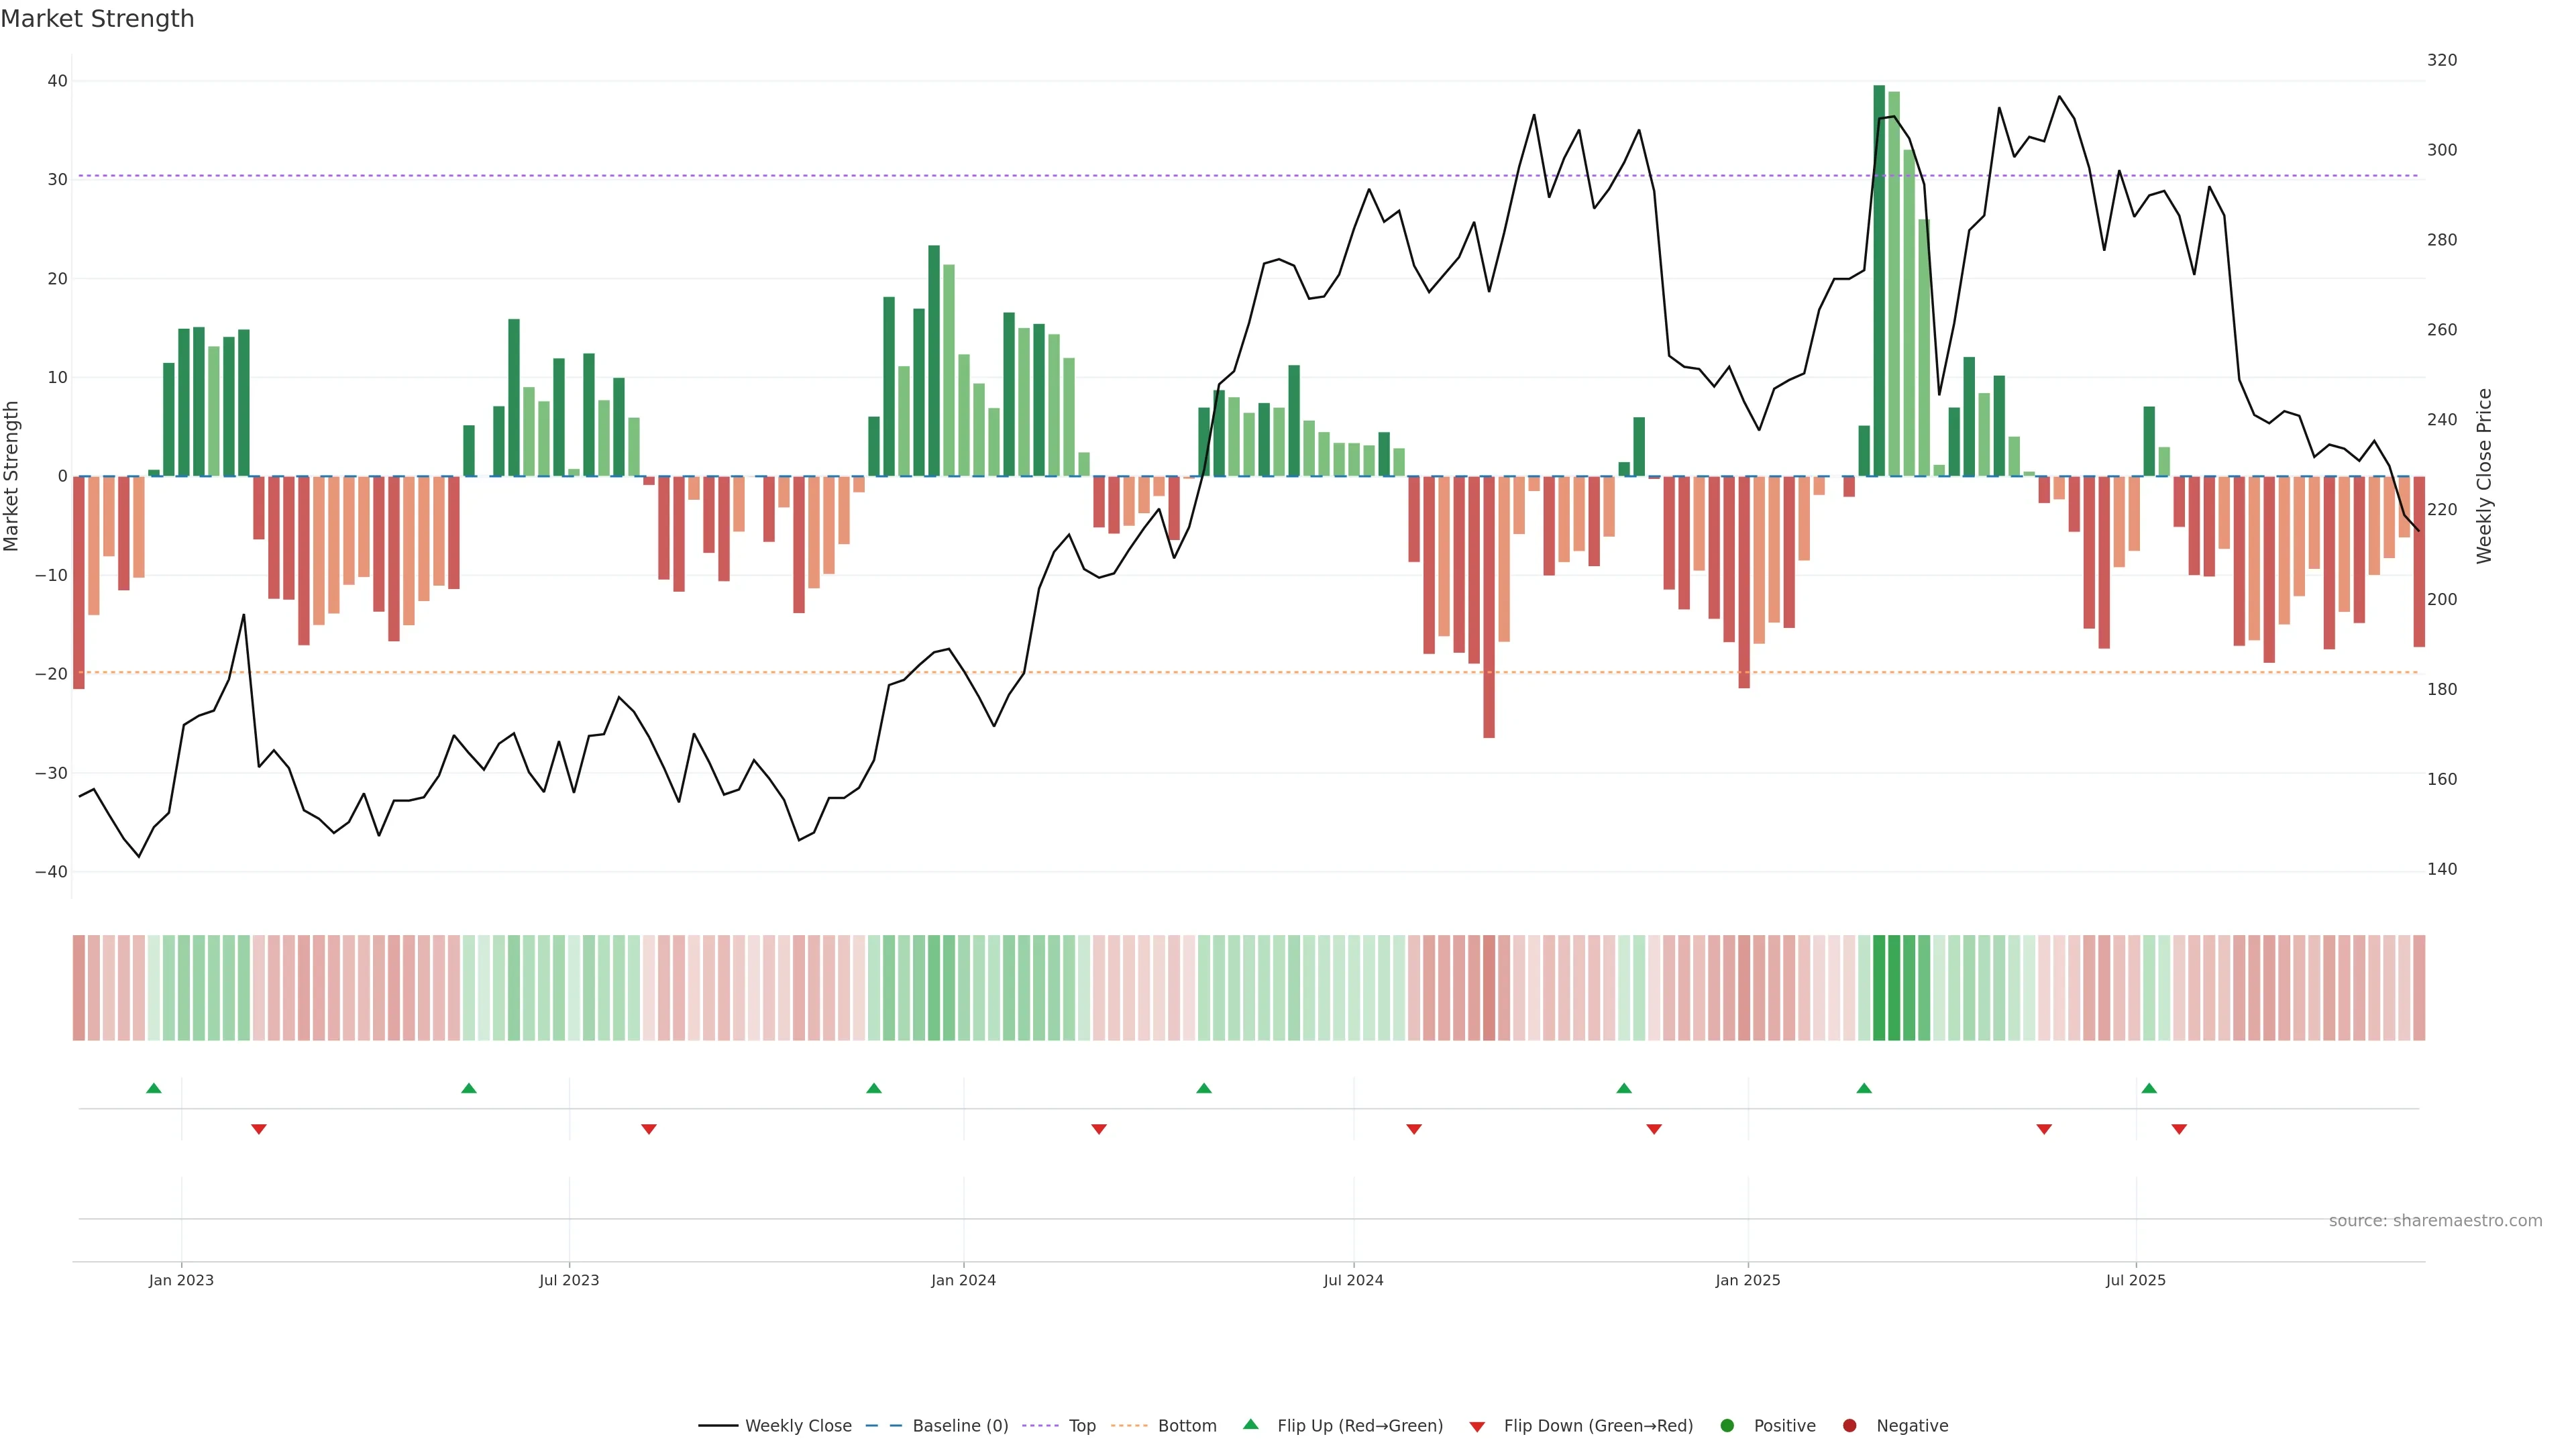Viewport: 2576px width, 1449px height.
Task: Click the green triangle icon in the legend
Action: [1250, 1424]
